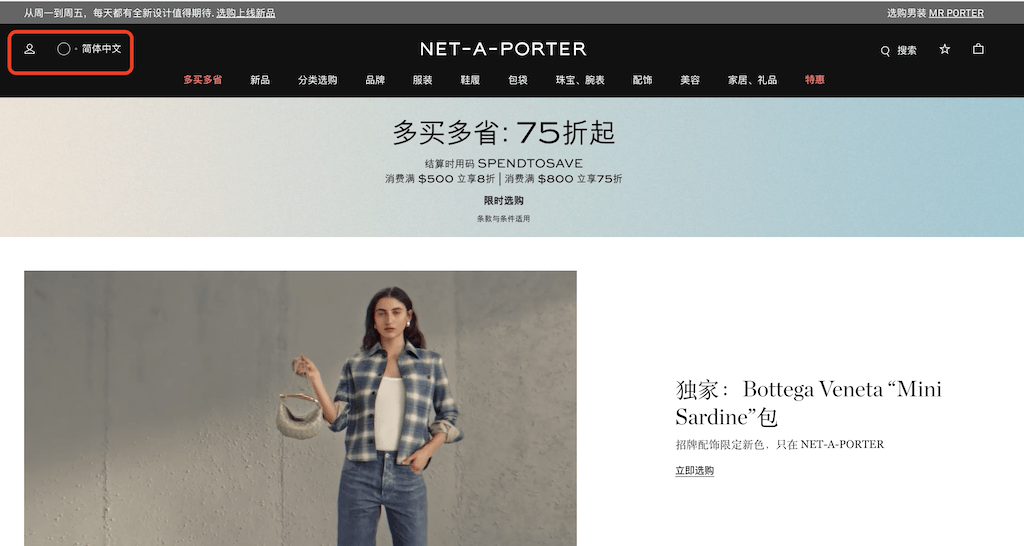Open the 简体中文 language selector

(101, 49)
